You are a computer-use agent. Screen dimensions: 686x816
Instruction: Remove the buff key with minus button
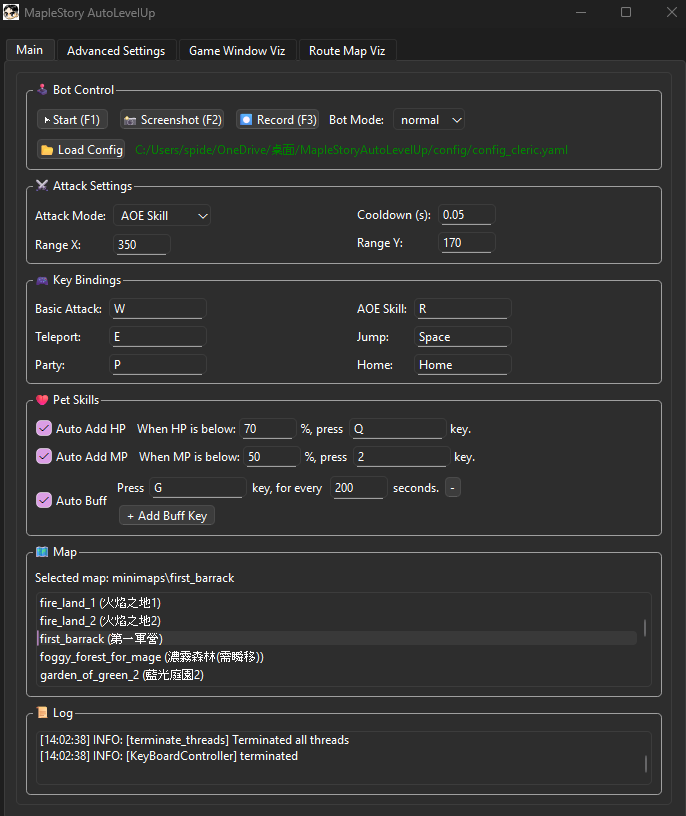pos(453,488)
